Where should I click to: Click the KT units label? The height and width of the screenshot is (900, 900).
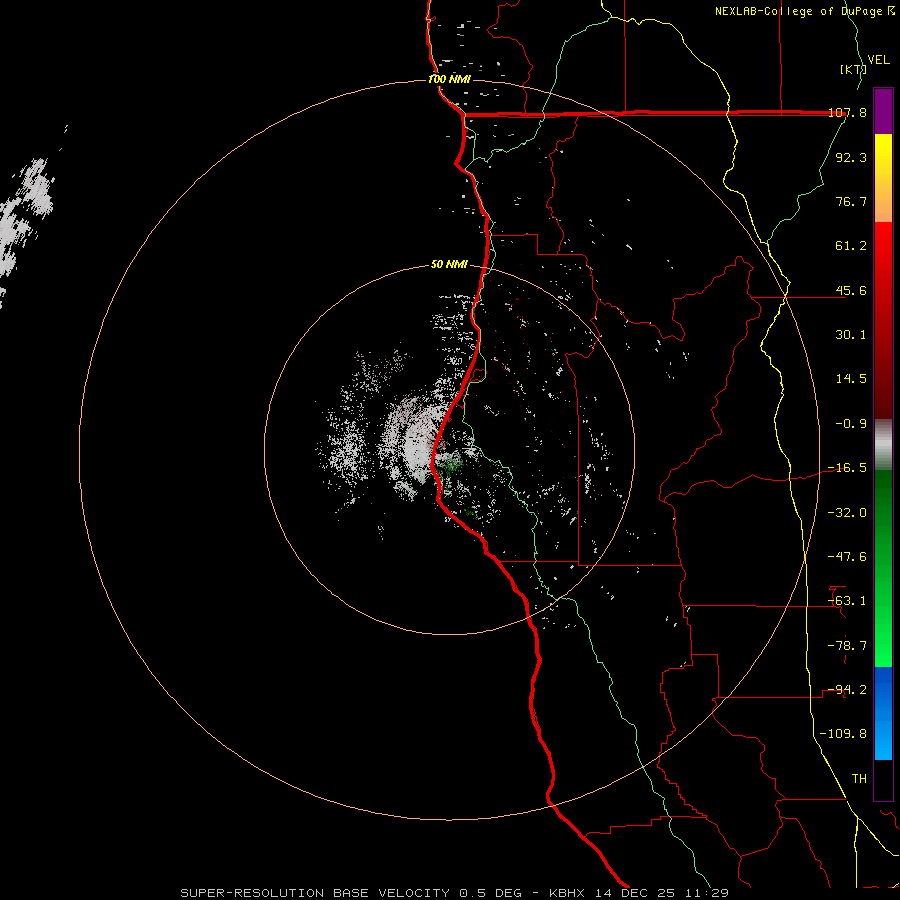click(x=853, y=69)
